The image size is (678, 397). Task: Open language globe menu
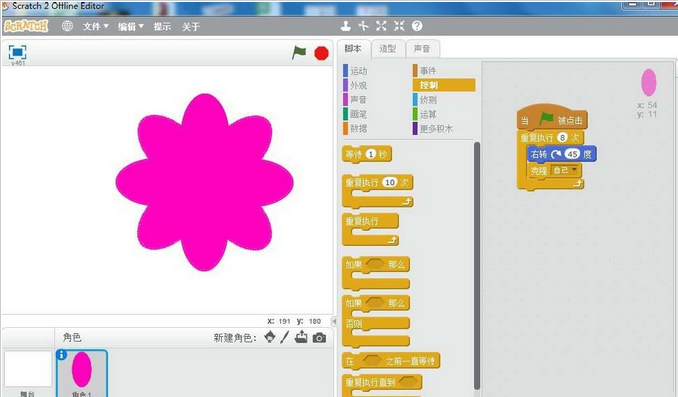coord(67,26)
